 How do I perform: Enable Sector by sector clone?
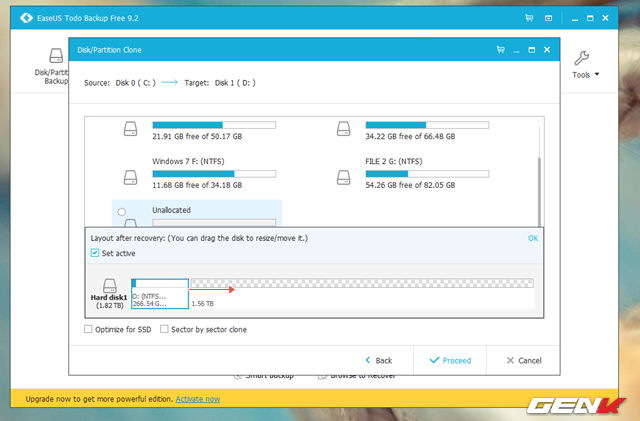click(164, 329)
